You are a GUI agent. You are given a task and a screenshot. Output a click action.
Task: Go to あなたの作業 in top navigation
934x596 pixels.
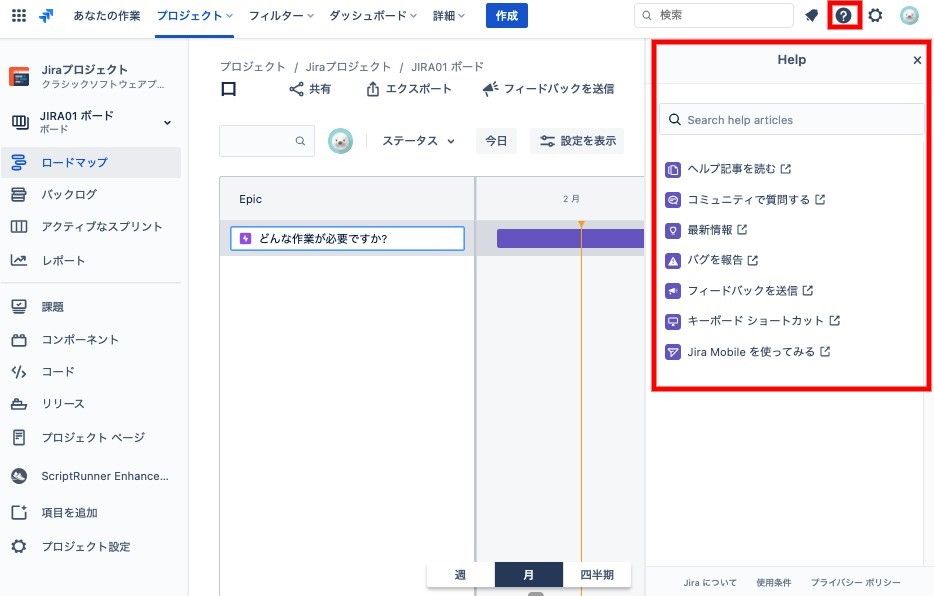(x=107, y=16)
